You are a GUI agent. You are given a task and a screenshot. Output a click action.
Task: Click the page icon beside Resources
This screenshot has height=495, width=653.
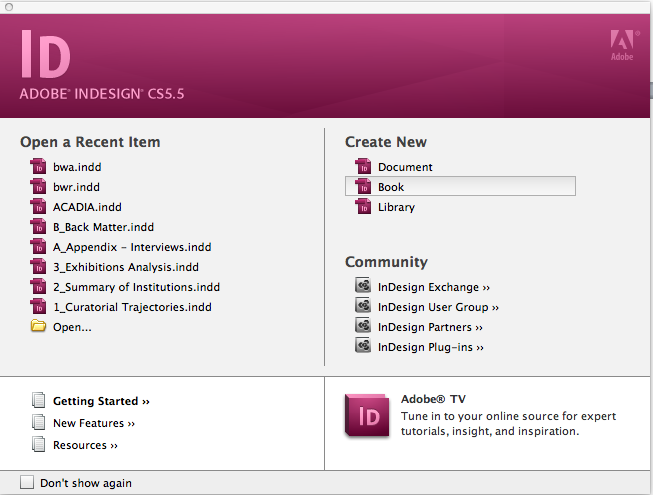coord(39,444)
